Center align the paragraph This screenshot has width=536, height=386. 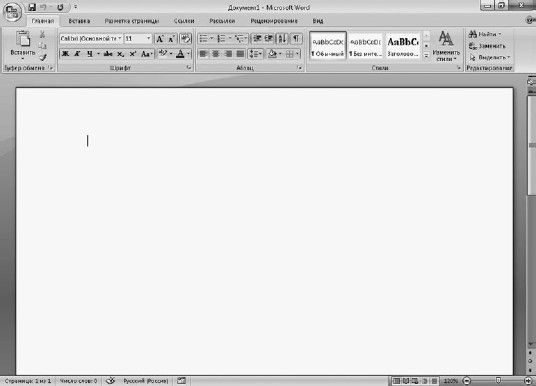click(216, 54)
